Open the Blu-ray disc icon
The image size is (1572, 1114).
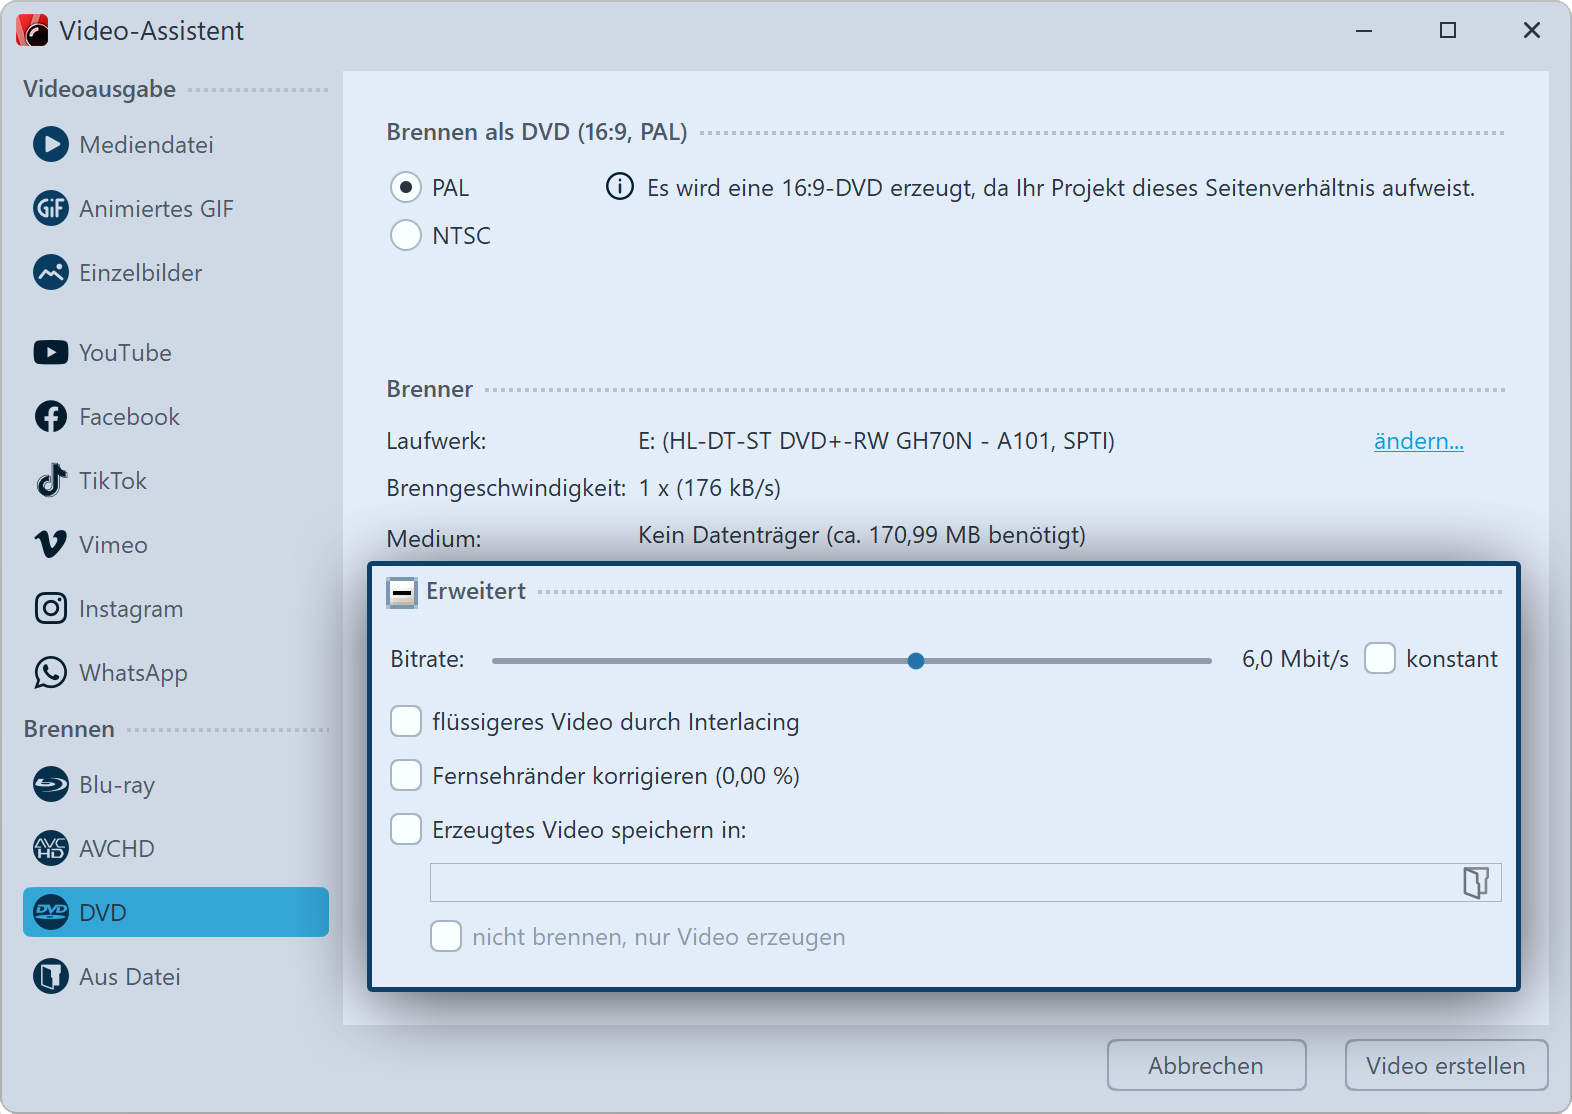(50, 785)
